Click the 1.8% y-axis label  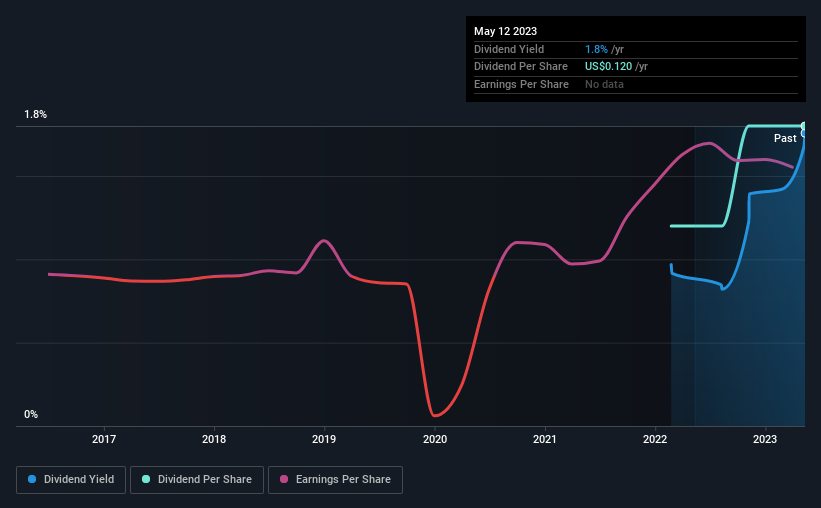36,114
